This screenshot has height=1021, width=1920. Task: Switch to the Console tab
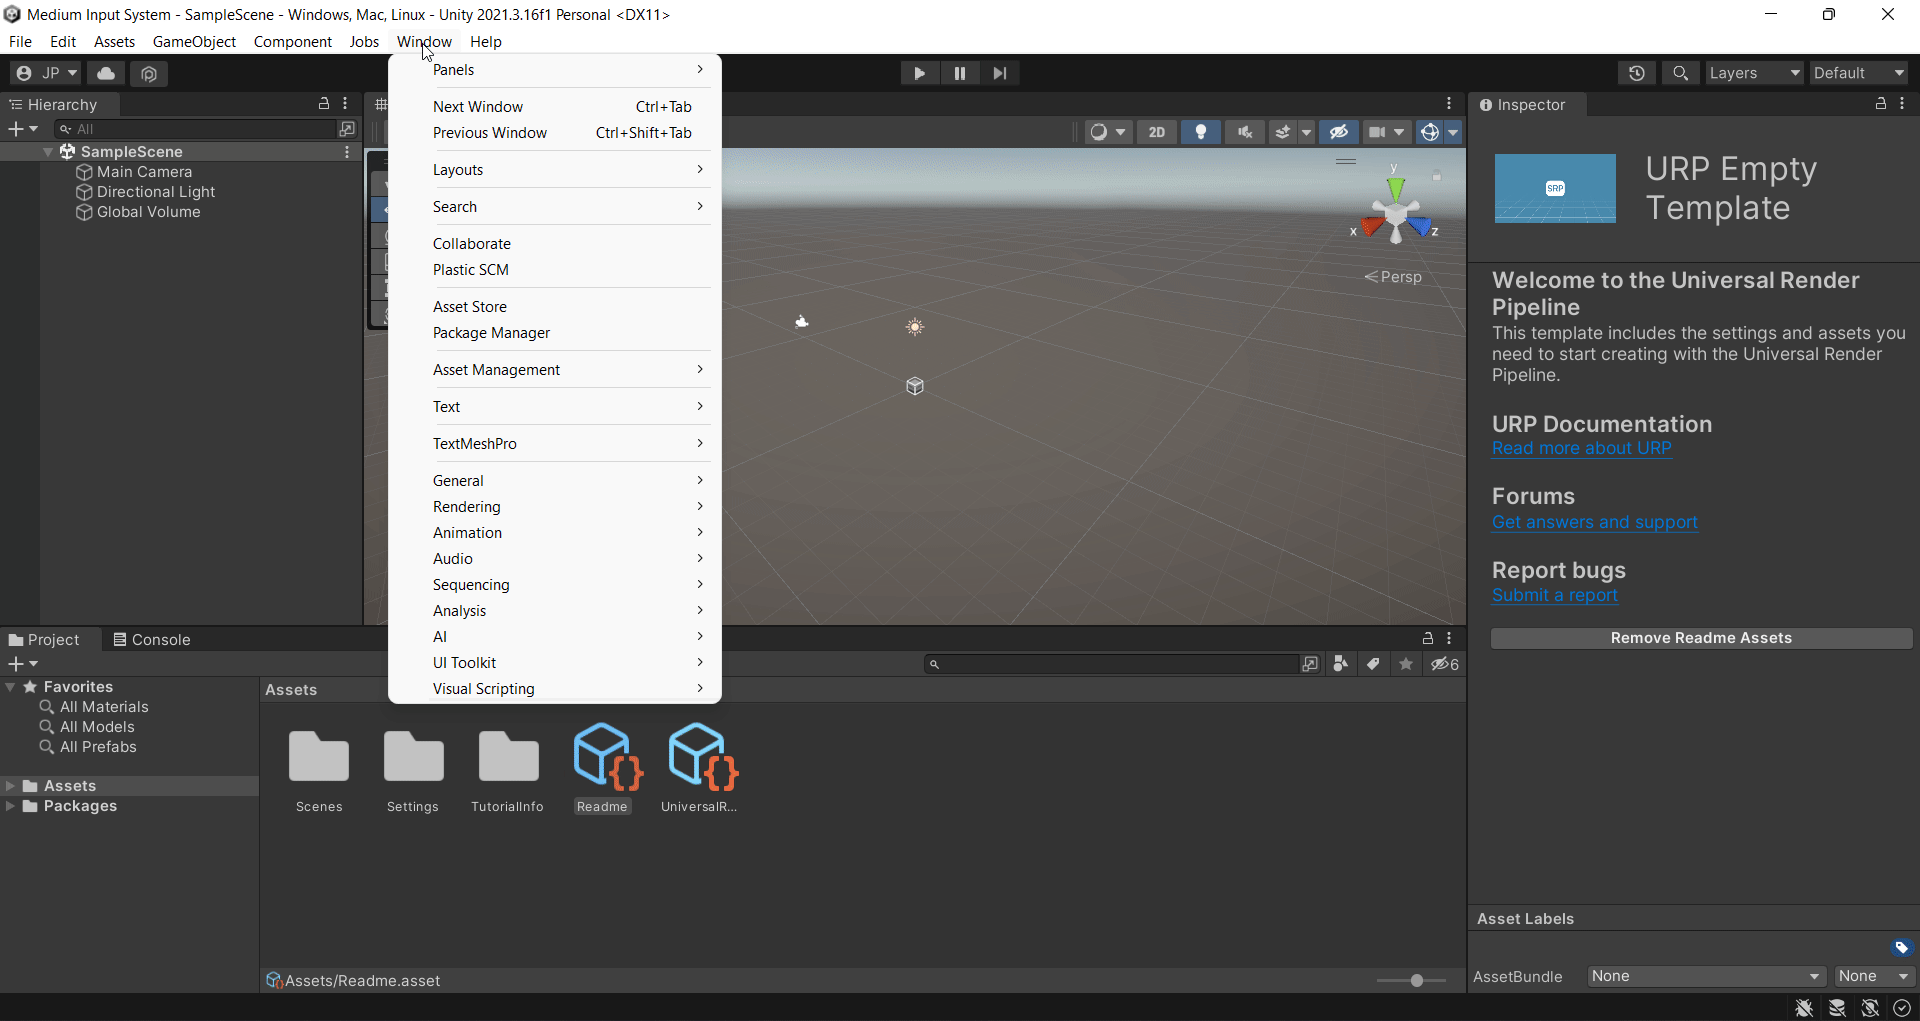click(x=151, y=639)
